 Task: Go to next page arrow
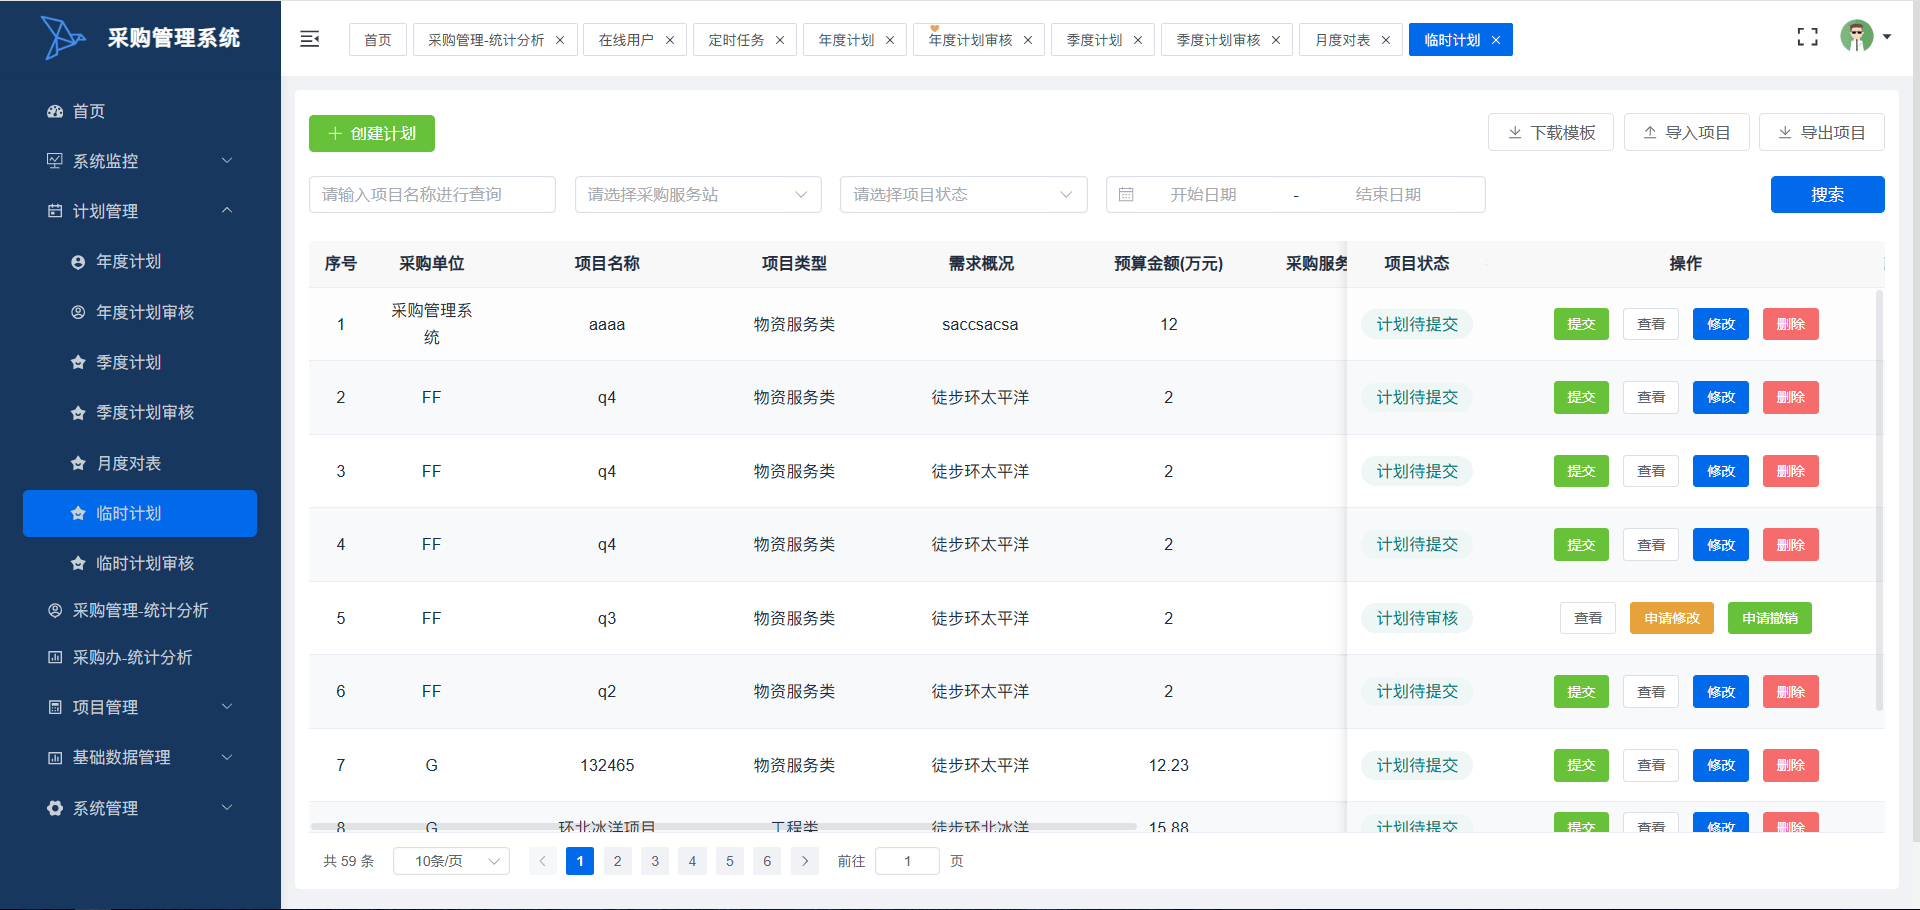click(x=805, y=861)
